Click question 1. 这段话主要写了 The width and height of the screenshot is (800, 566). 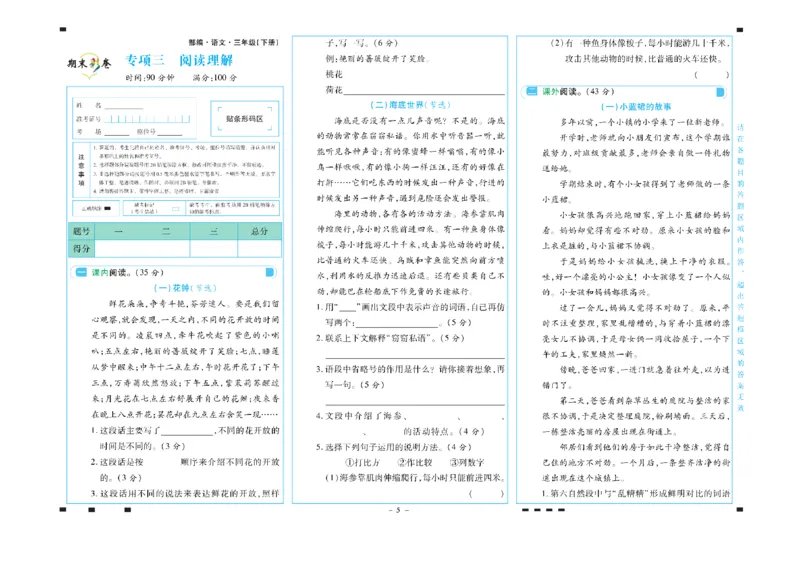185,438
